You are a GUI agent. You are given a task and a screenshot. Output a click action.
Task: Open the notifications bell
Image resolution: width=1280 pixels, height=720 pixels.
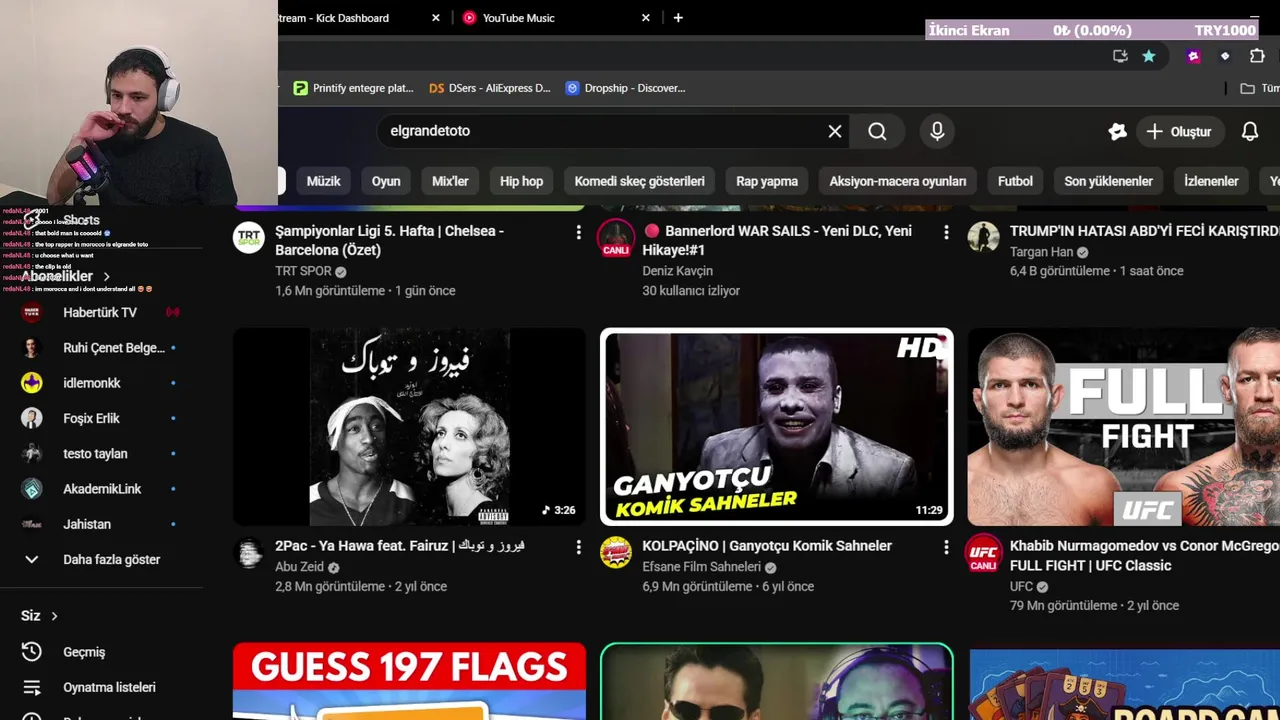tap(1250, 131)
